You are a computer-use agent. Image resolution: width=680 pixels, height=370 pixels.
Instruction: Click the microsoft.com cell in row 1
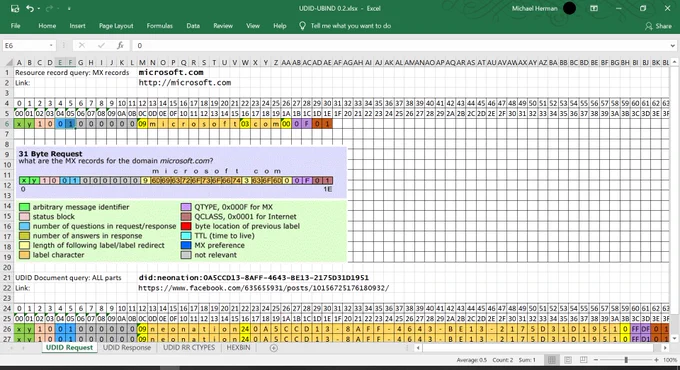(171, 72)
